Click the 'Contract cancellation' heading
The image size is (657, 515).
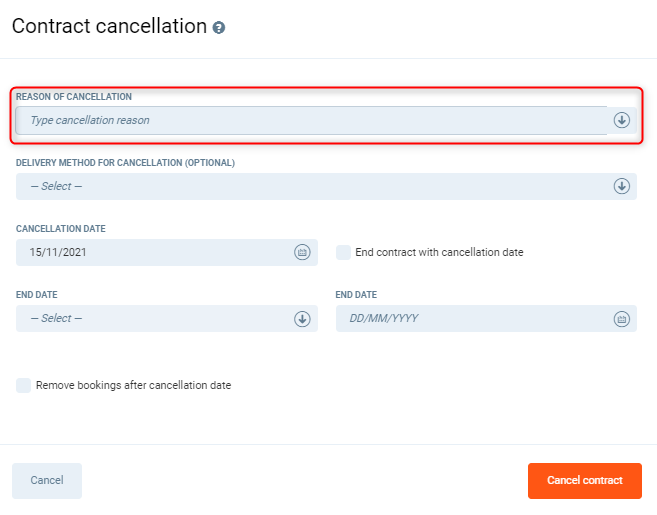(109, 26)
